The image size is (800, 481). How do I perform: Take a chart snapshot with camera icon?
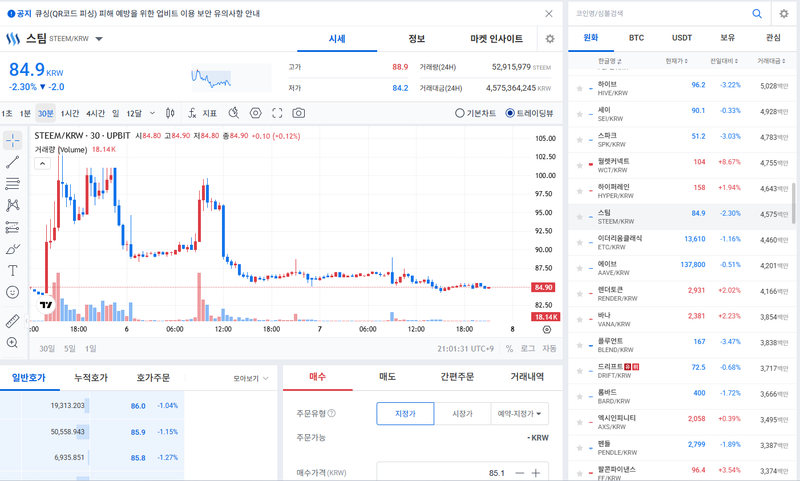coord(298,113)
